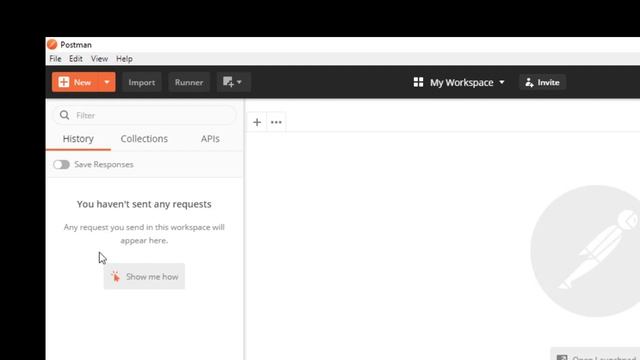Toggle the Save Responses switch
This screenshot has width=640, height=360.
point(61,164)
